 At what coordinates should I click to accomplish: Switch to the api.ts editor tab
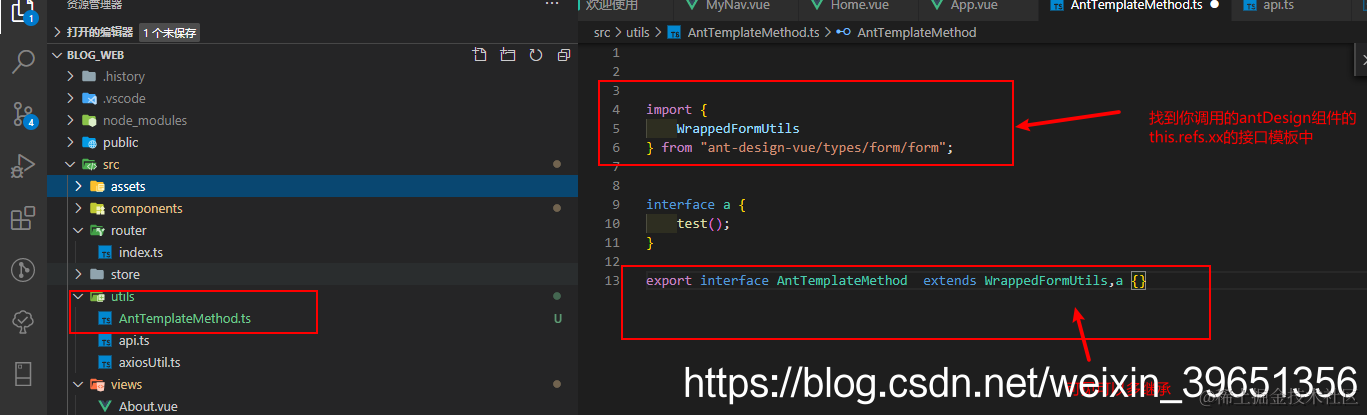1279,5
